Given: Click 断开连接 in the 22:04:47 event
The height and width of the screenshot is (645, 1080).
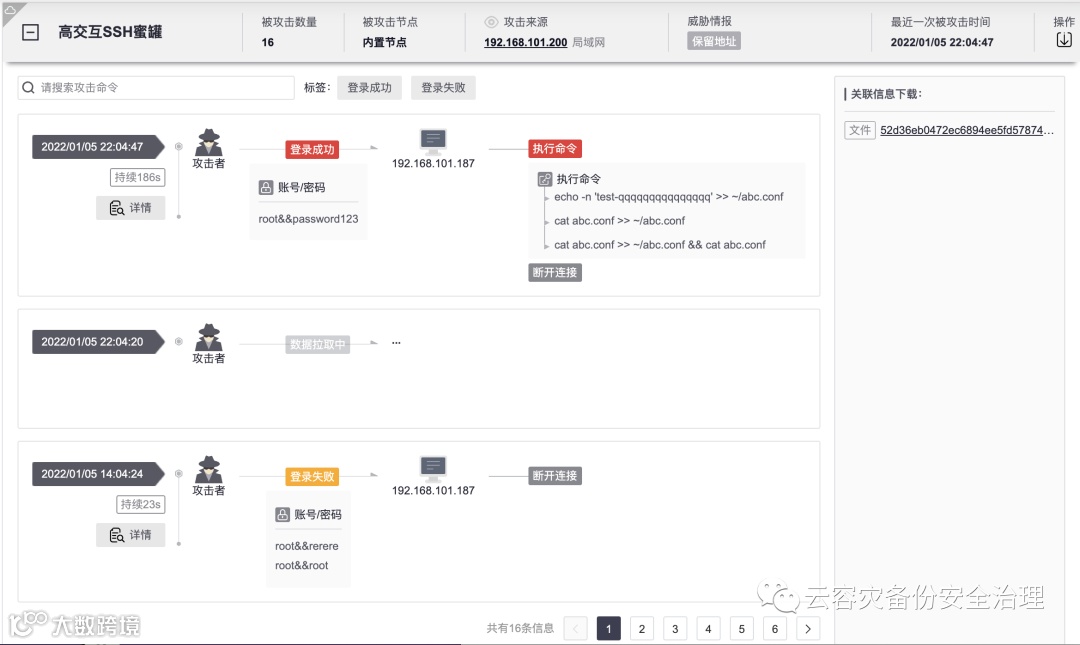Looking at the screenshot, I should pos(554,272).
